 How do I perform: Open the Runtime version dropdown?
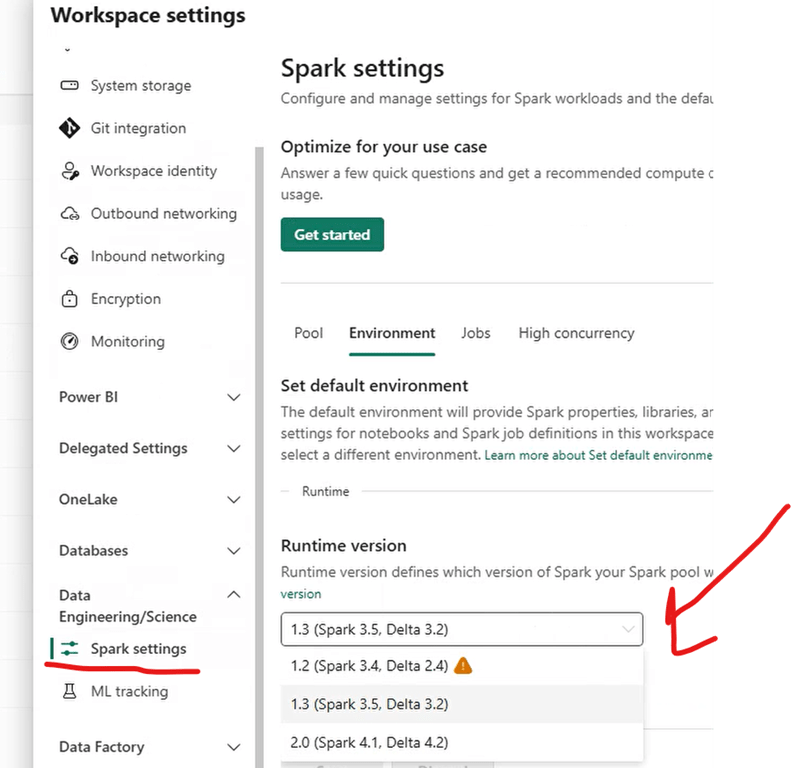(462, 629)
